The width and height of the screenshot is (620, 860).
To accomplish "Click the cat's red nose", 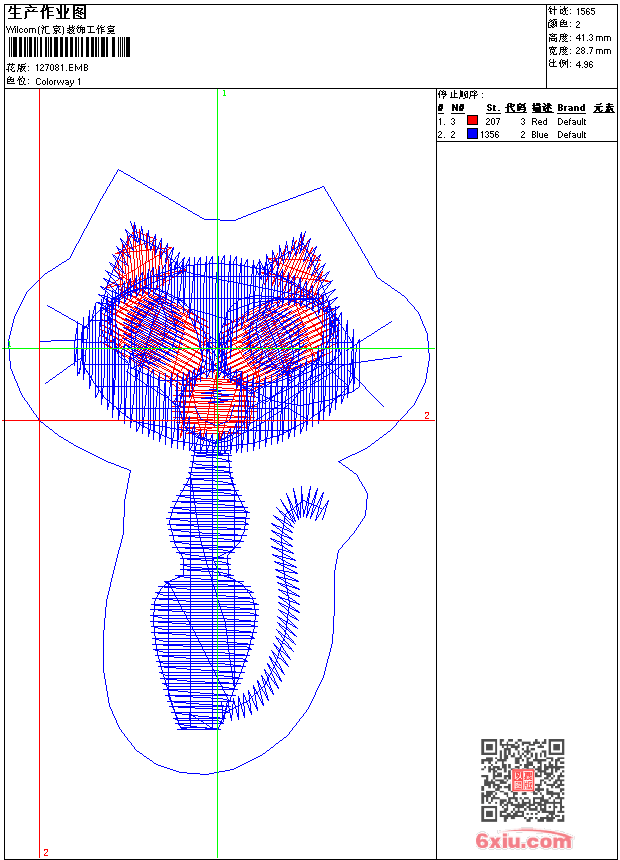I will (214, 402).
